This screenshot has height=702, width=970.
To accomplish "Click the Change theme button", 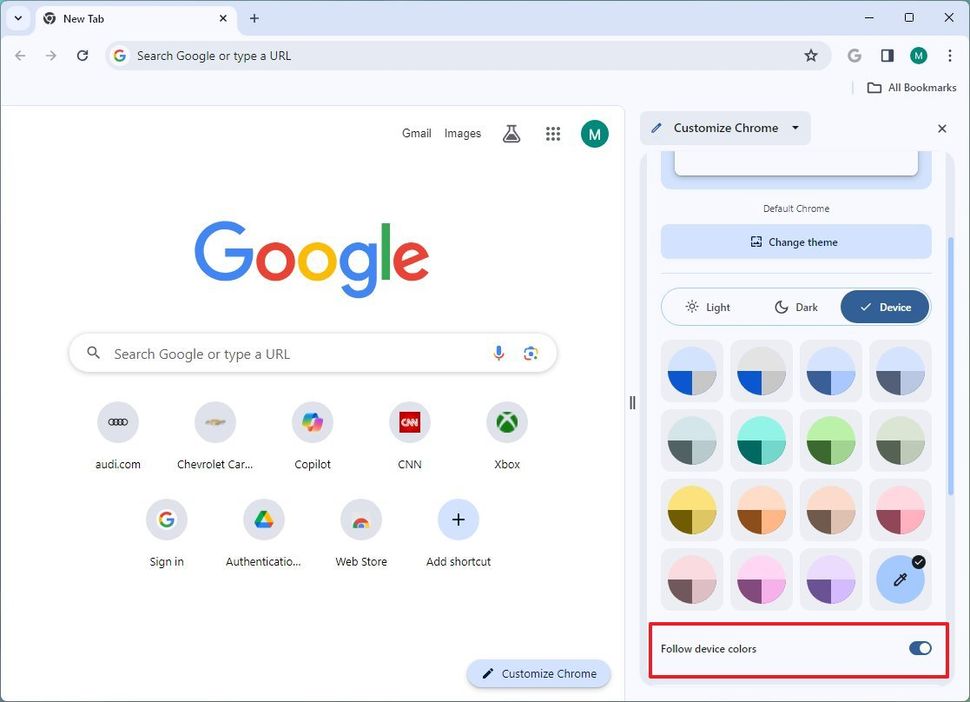I will coord(795,241).
